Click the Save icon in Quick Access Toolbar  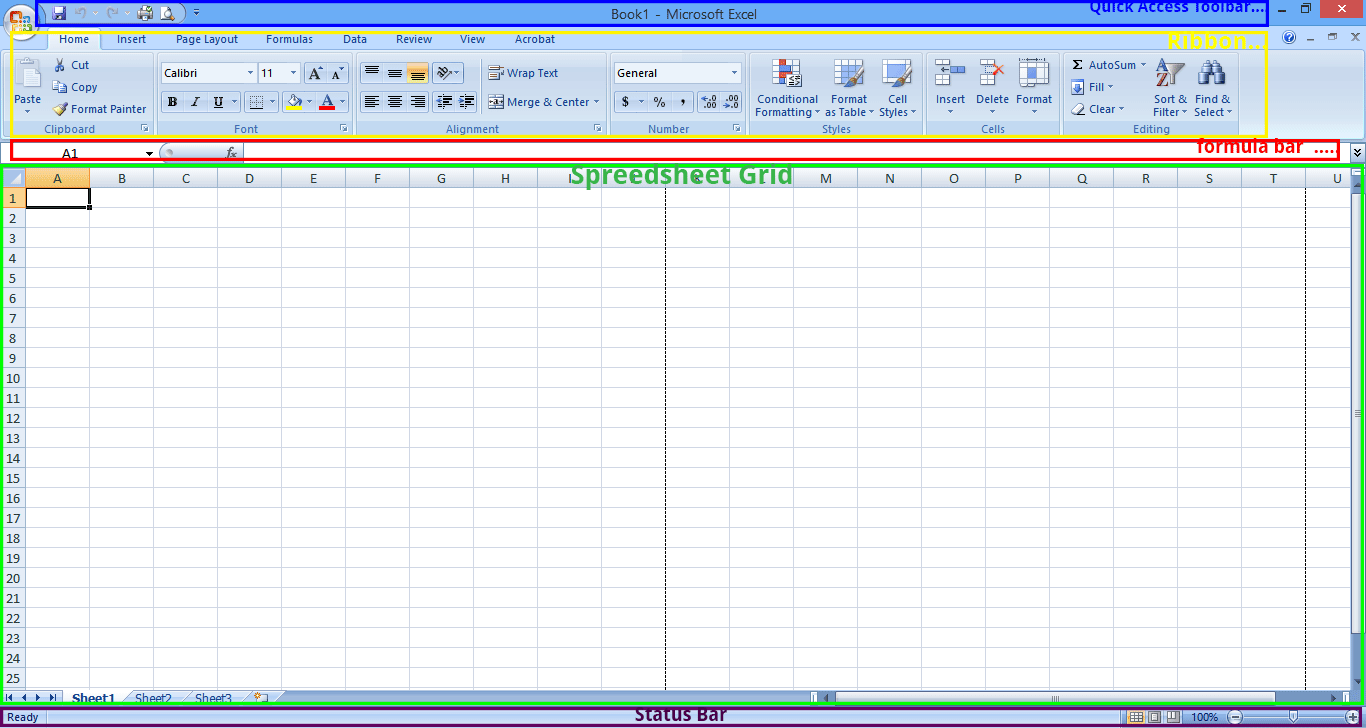pos(59,13)
